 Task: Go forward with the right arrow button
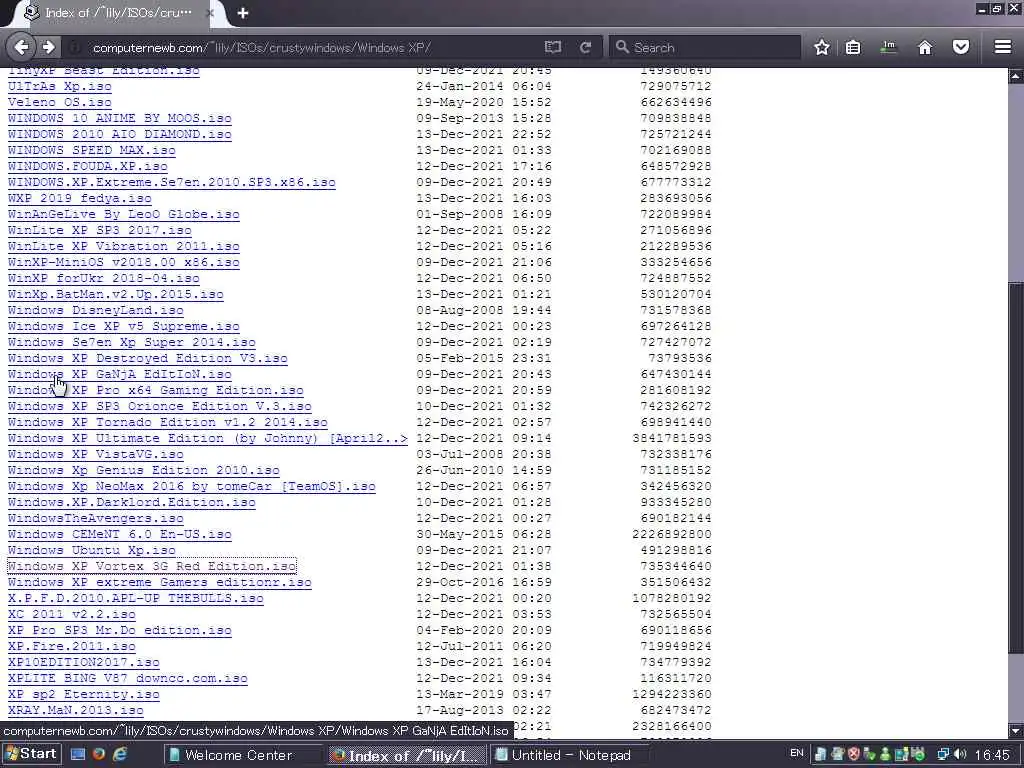(x=49, y=47)
